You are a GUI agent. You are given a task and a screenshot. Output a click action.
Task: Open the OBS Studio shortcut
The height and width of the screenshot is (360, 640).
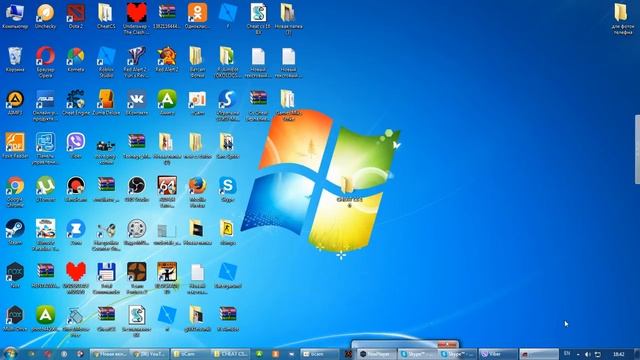click(x=136, y=189)
